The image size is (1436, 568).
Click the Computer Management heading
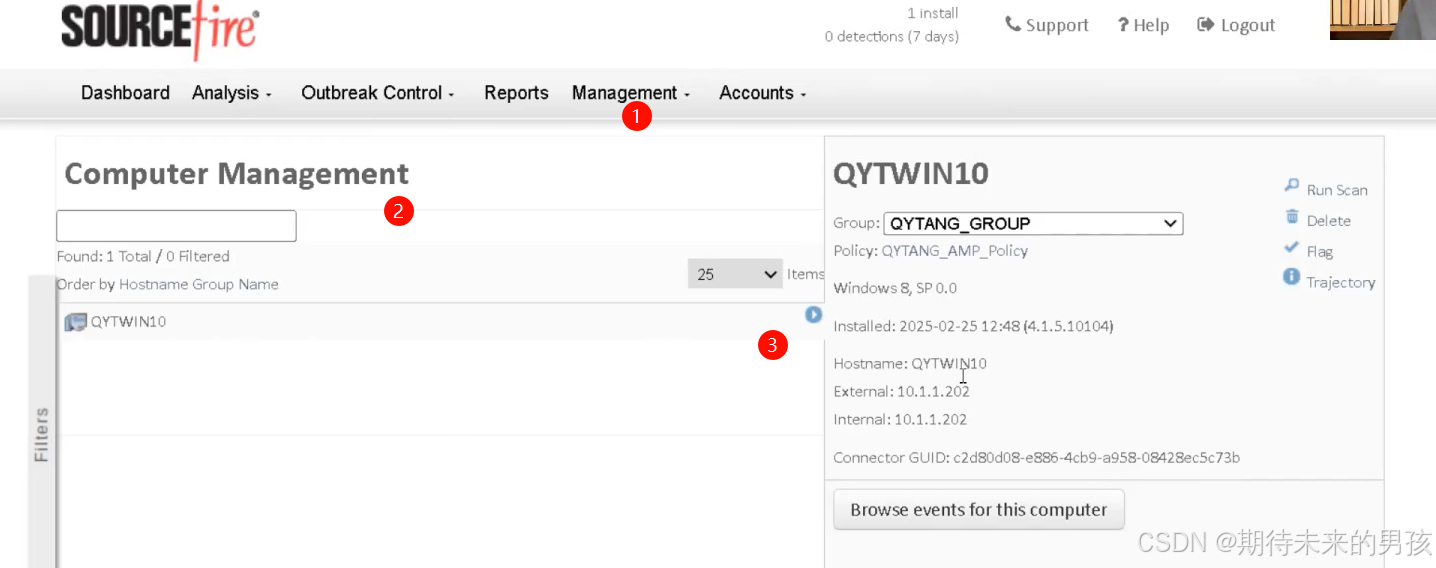pyautogui.click(x=237, y=174)
